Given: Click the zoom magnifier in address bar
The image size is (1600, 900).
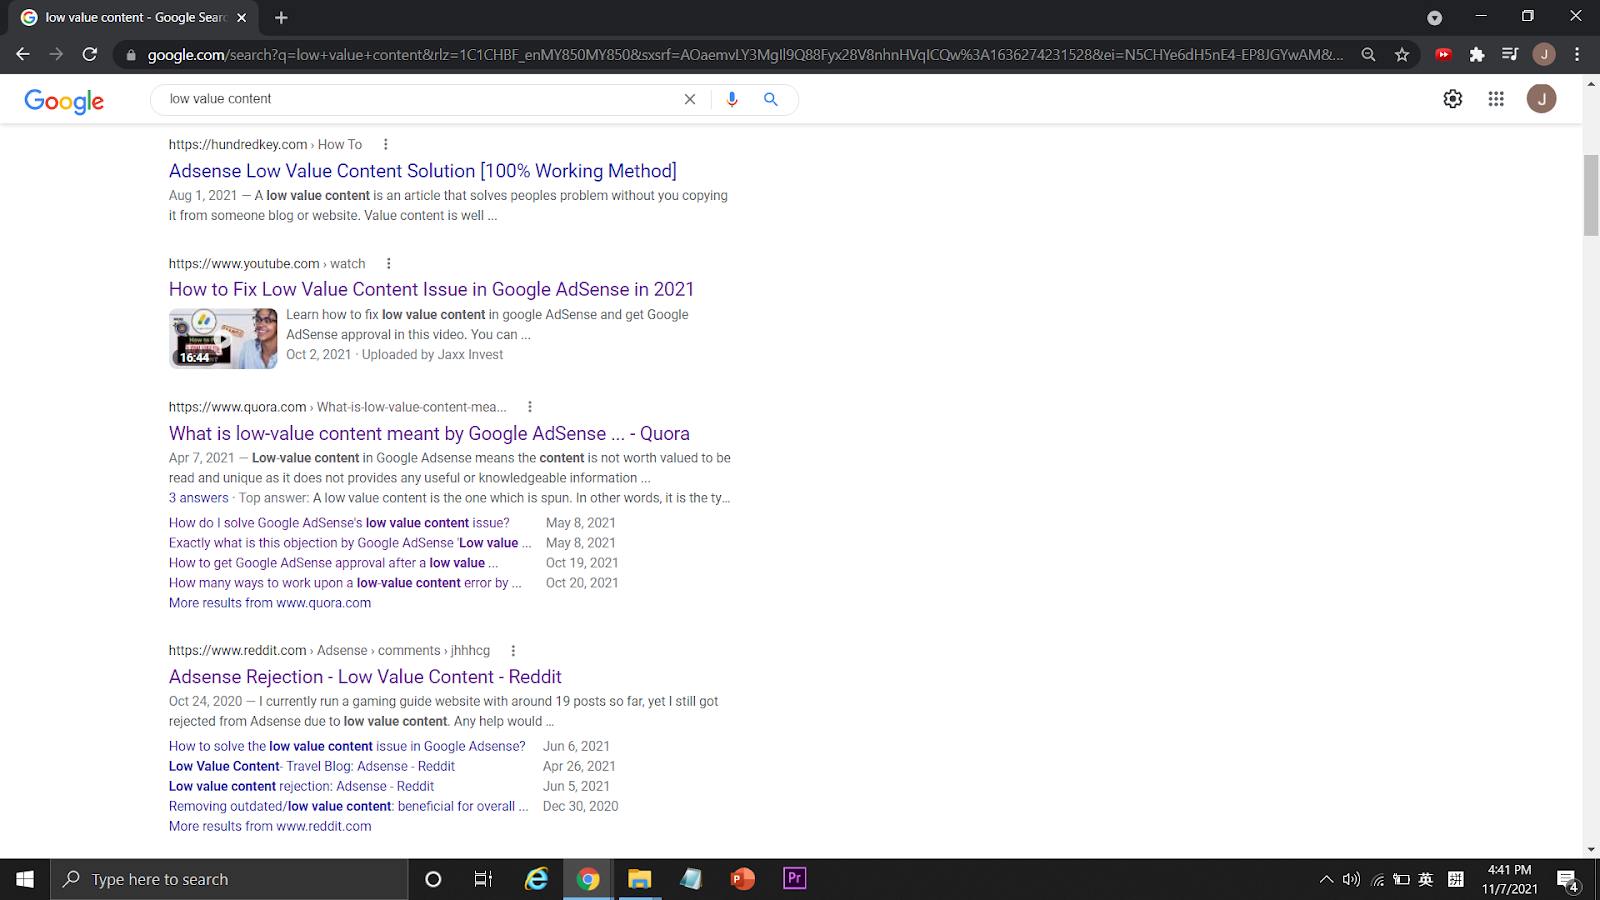Looking at the screenshot, I should pyautogui.click(x=1368, y=55).
